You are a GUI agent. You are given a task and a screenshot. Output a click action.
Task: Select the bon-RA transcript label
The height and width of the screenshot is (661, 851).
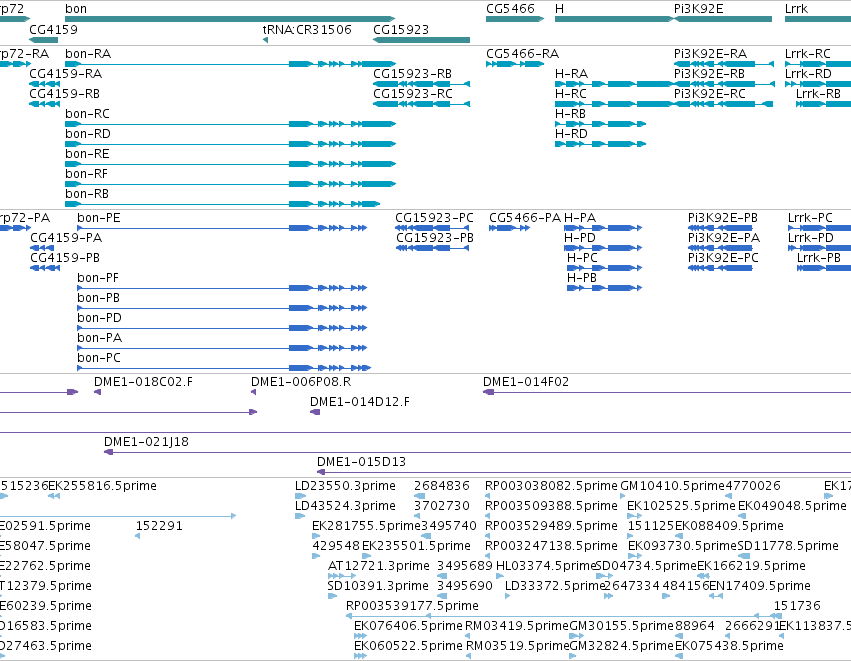pyautogui.click(x=88, y=54)
